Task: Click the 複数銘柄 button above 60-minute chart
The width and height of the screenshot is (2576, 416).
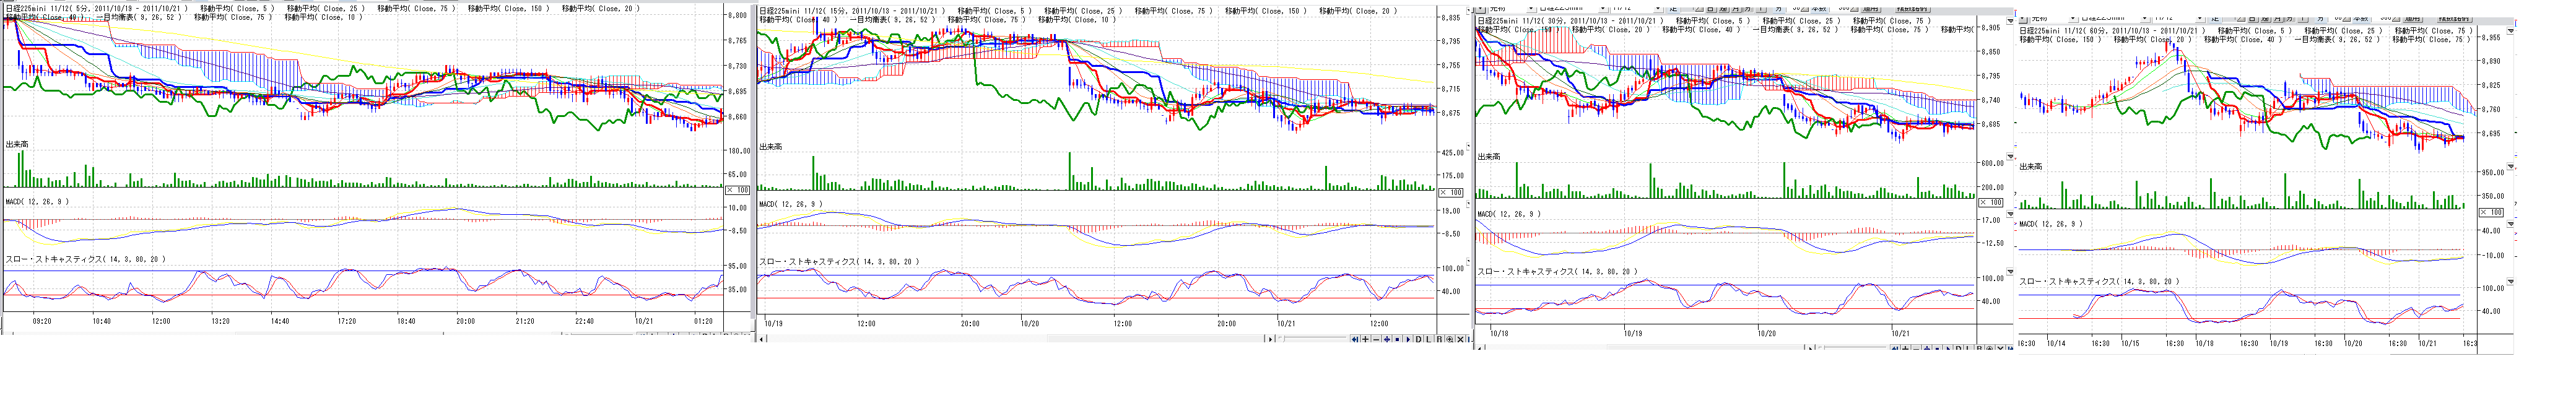Action: pyautogui.click(x=2455, y=19)
